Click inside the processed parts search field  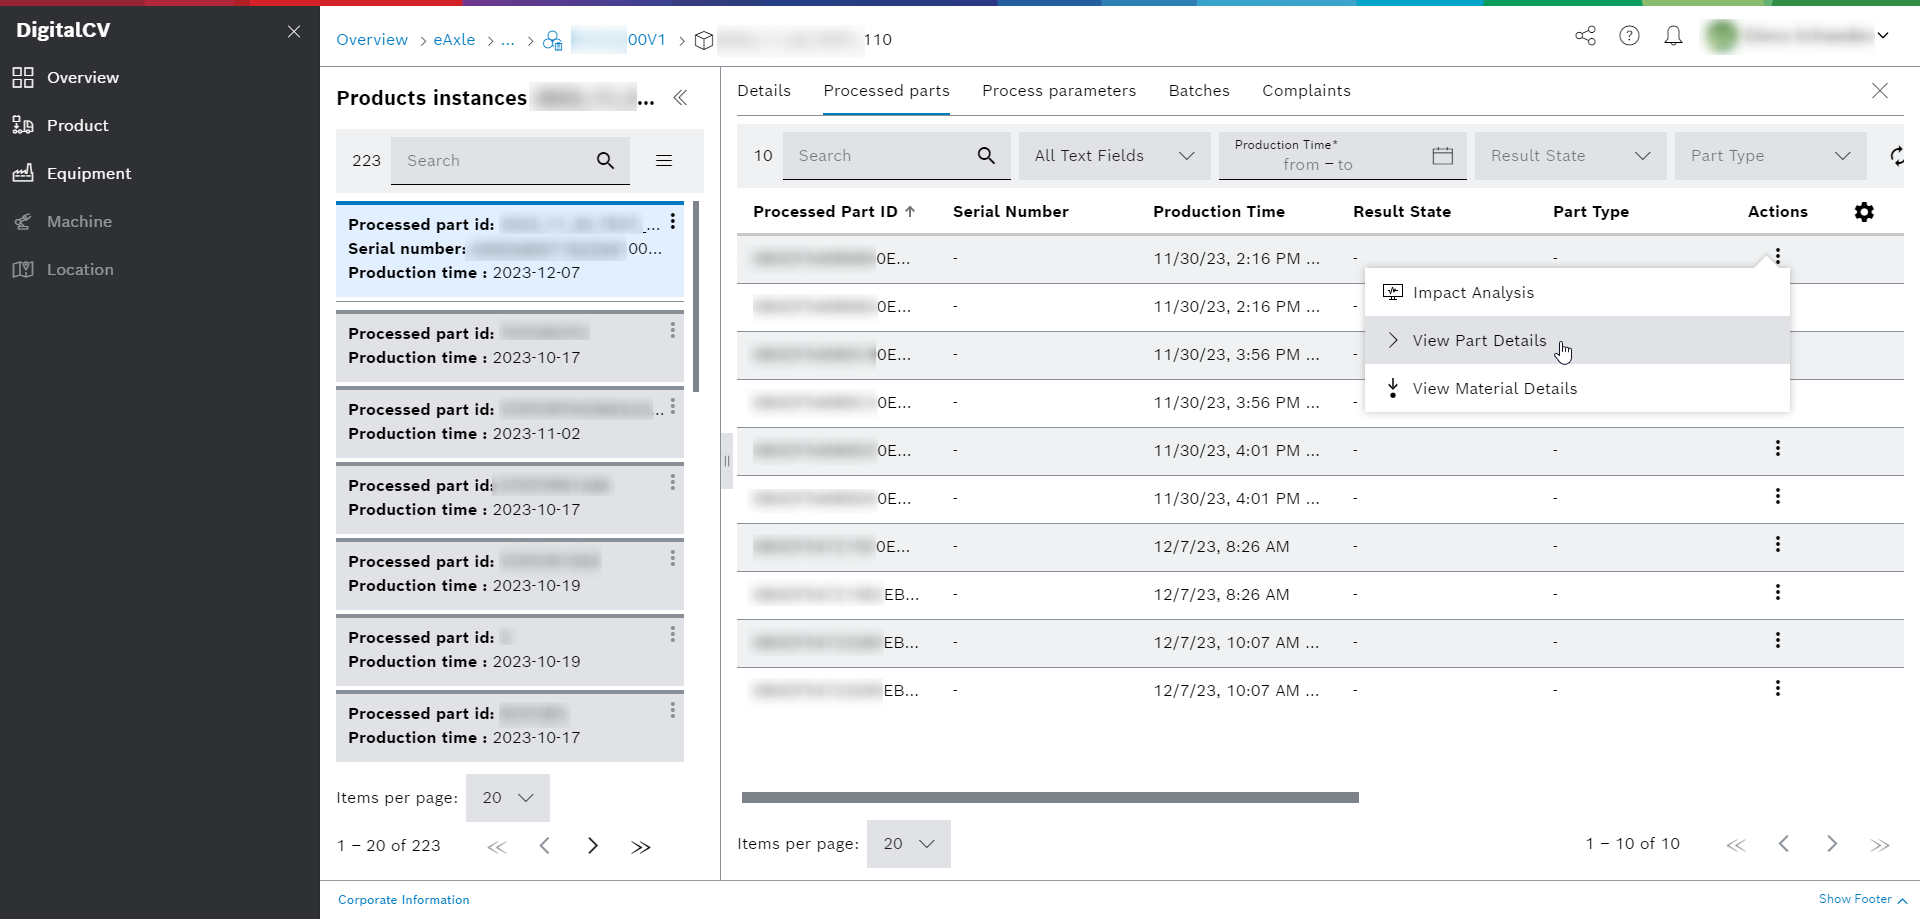tap(880, 156)
